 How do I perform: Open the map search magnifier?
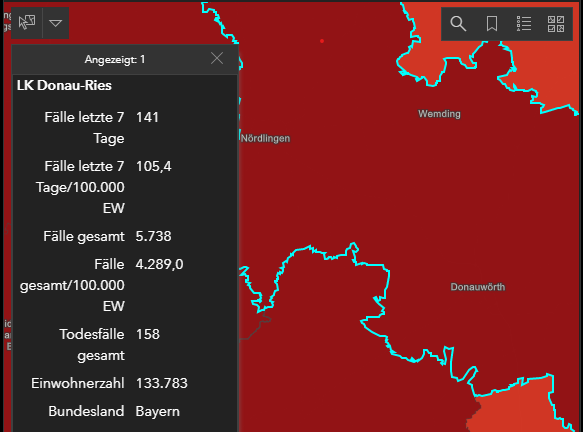pos(458,24)
